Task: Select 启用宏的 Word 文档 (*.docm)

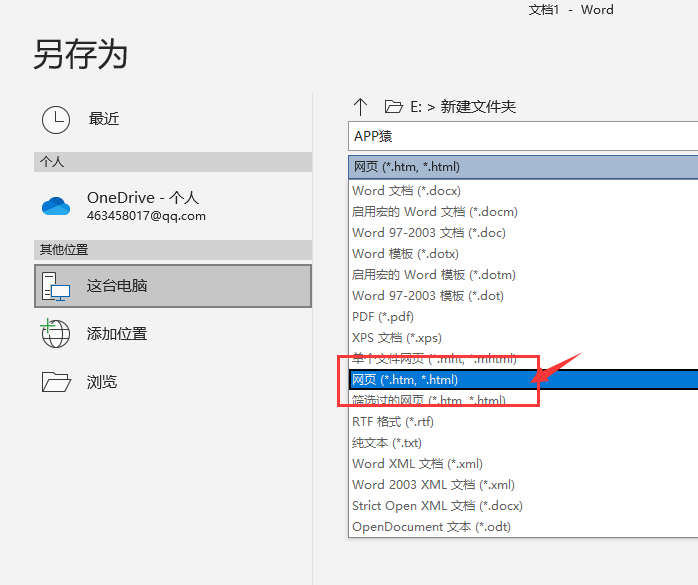Action: (x=523, y=211)
